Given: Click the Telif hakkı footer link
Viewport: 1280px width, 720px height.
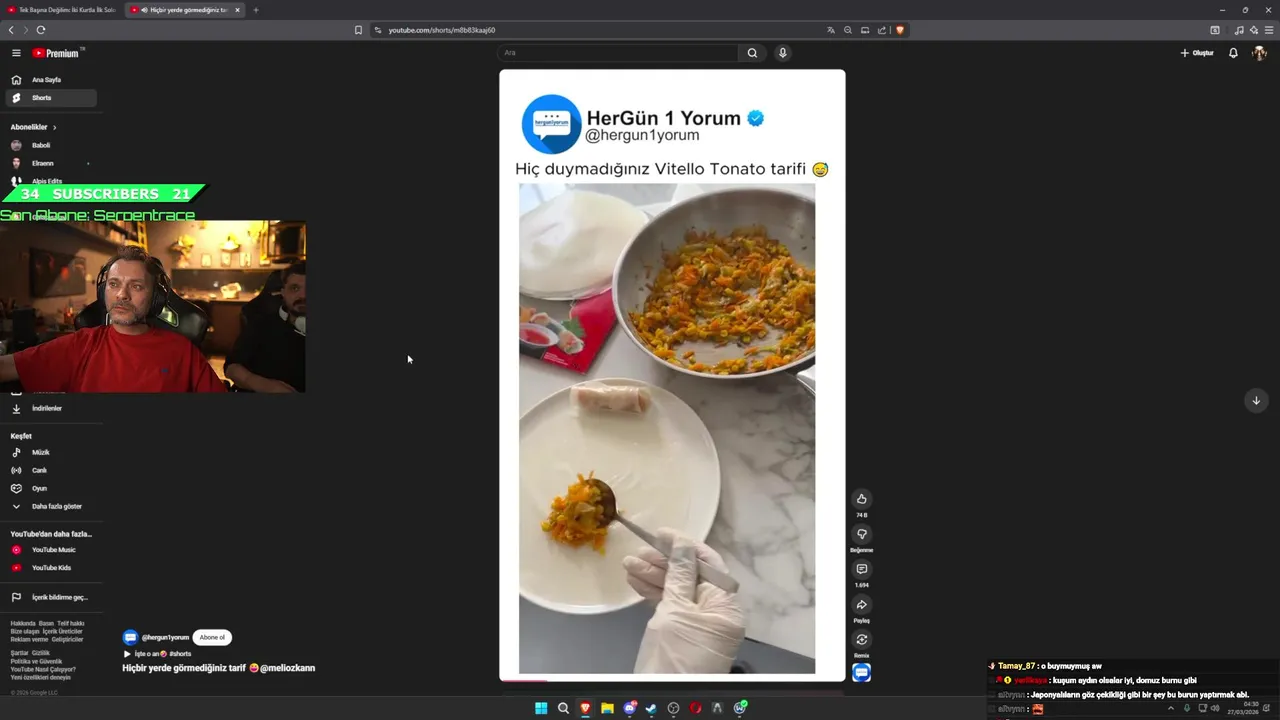Looking at the screenshot, I should point(71,623).
